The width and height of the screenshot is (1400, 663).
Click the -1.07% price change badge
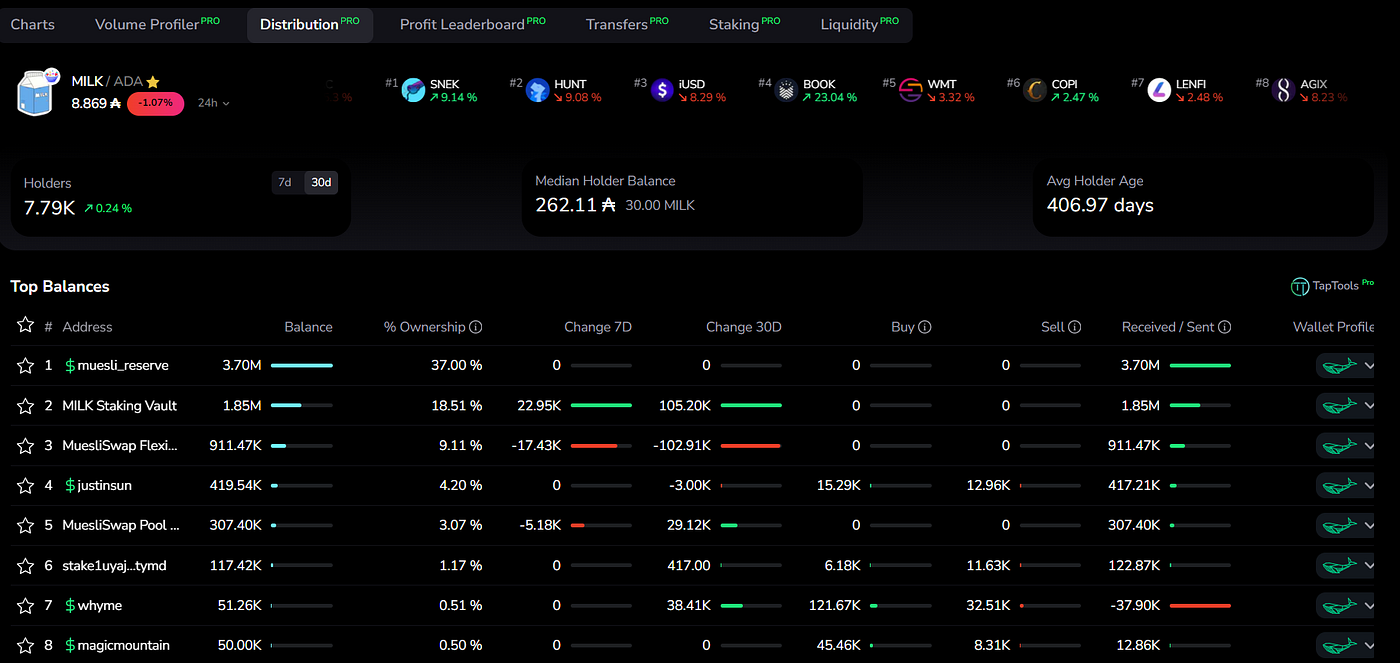155,103
